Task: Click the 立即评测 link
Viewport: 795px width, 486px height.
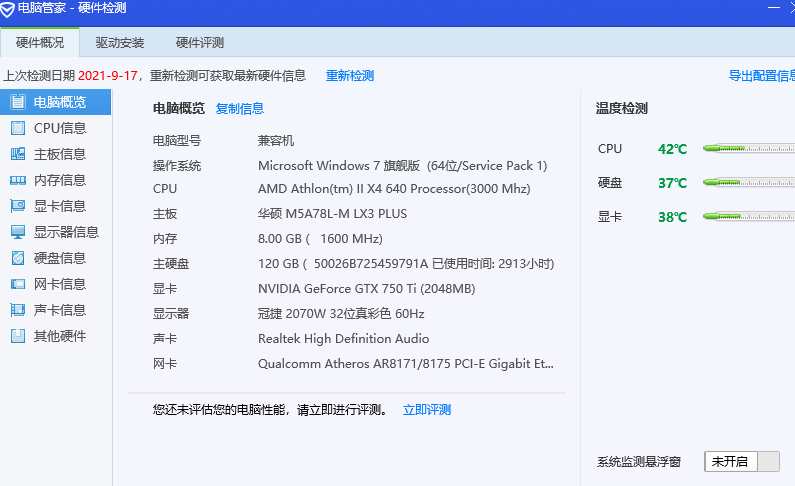Action: pyautogui.click(x=427, y=409)
